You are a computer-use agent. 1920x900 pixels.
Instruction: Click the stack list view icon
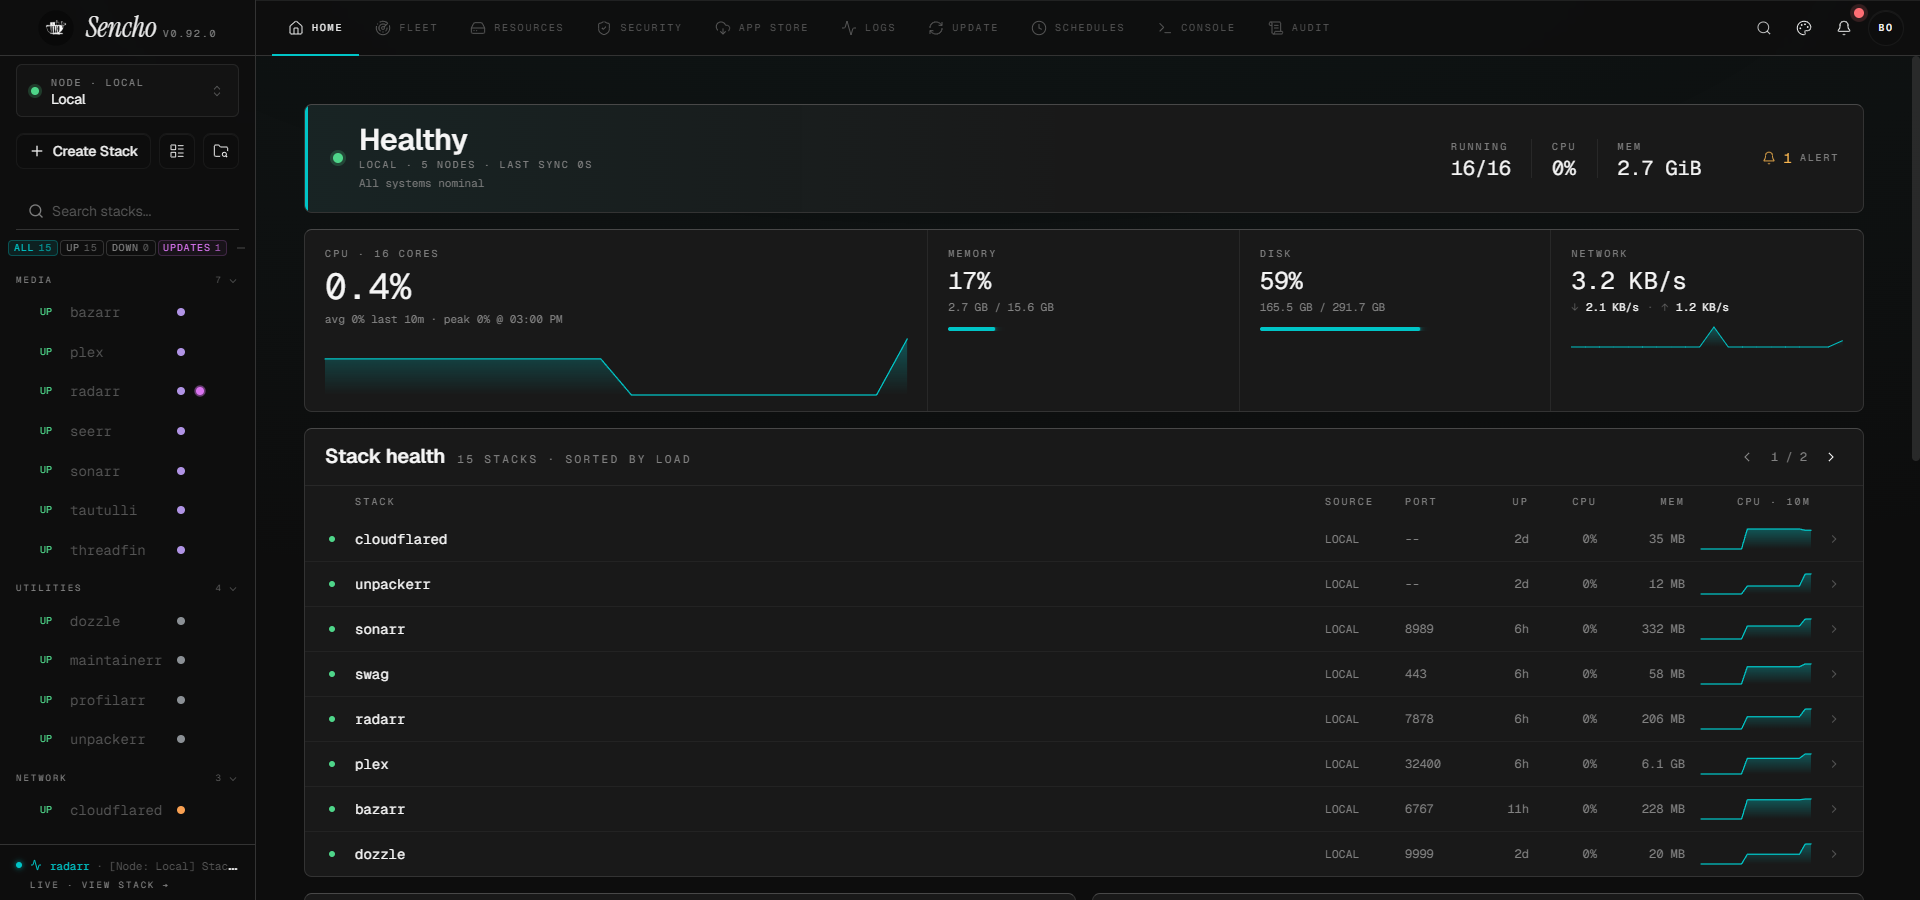(177, 151)
